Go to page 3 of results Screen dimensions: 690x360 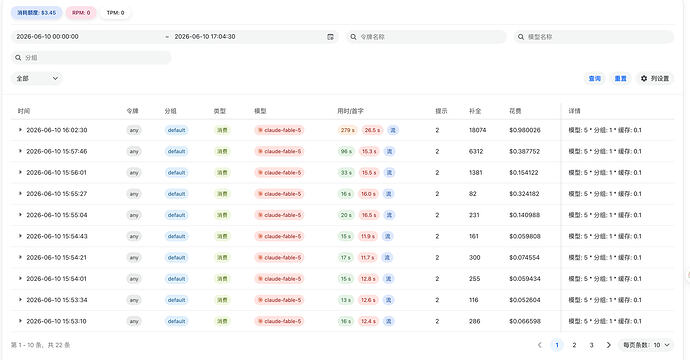[591, 345]
